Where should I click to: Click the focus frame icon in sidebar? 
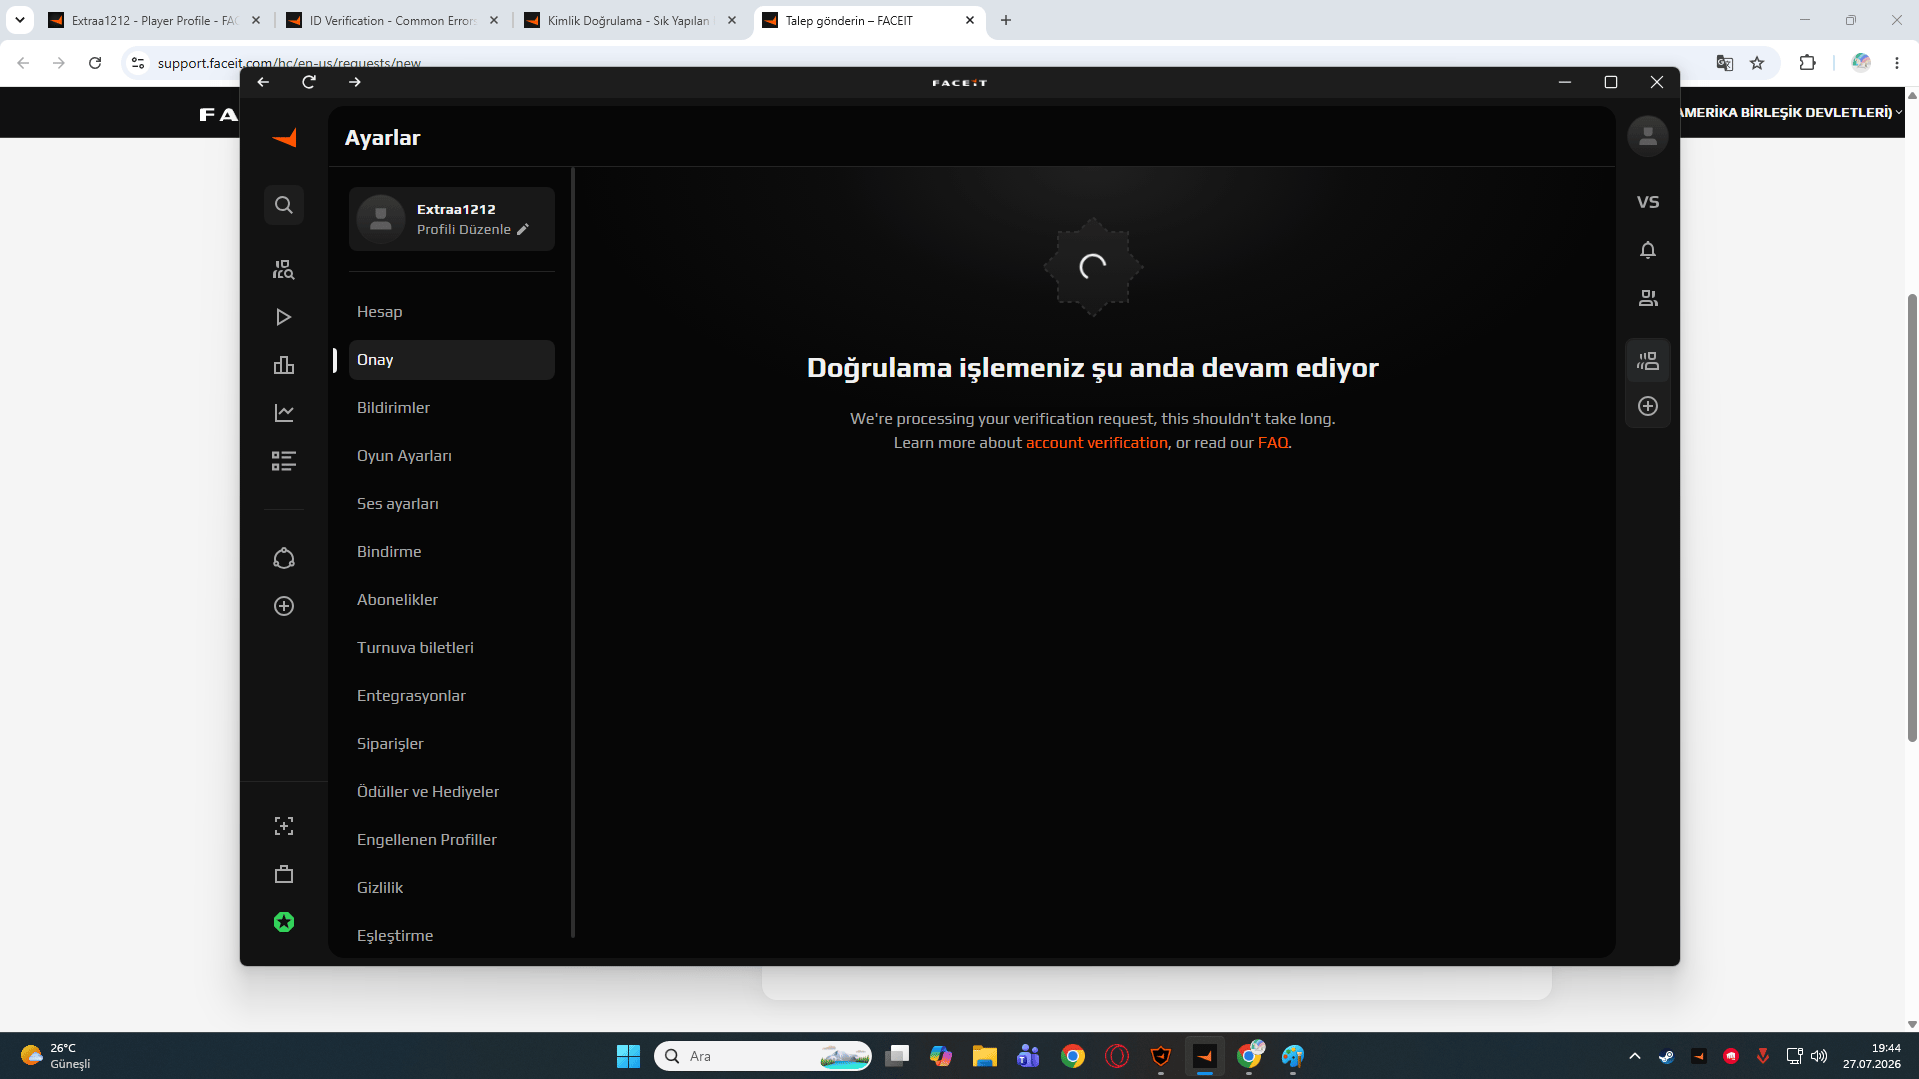284,826
